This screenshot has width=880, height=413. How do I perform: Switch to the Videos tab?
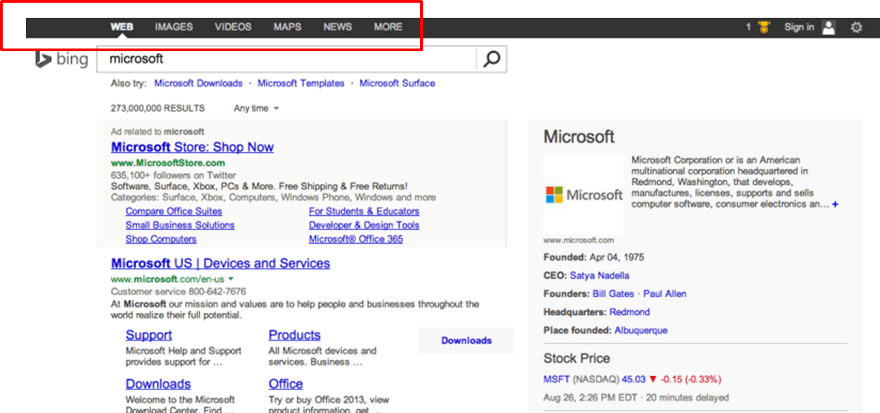233,27
